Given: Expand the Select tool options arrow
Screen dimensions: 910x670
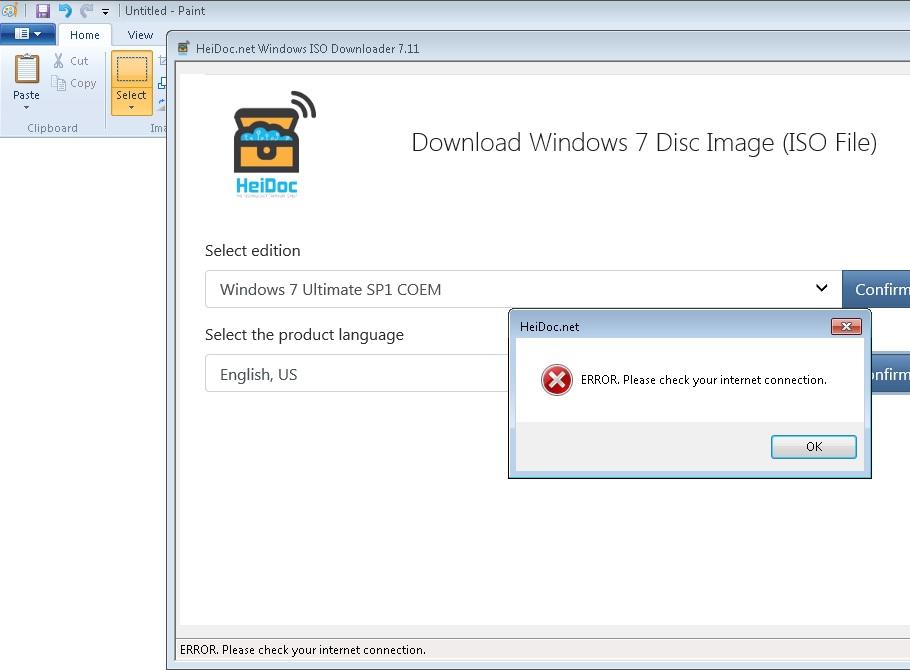Looking at the screenshot, I should [131, 107].
